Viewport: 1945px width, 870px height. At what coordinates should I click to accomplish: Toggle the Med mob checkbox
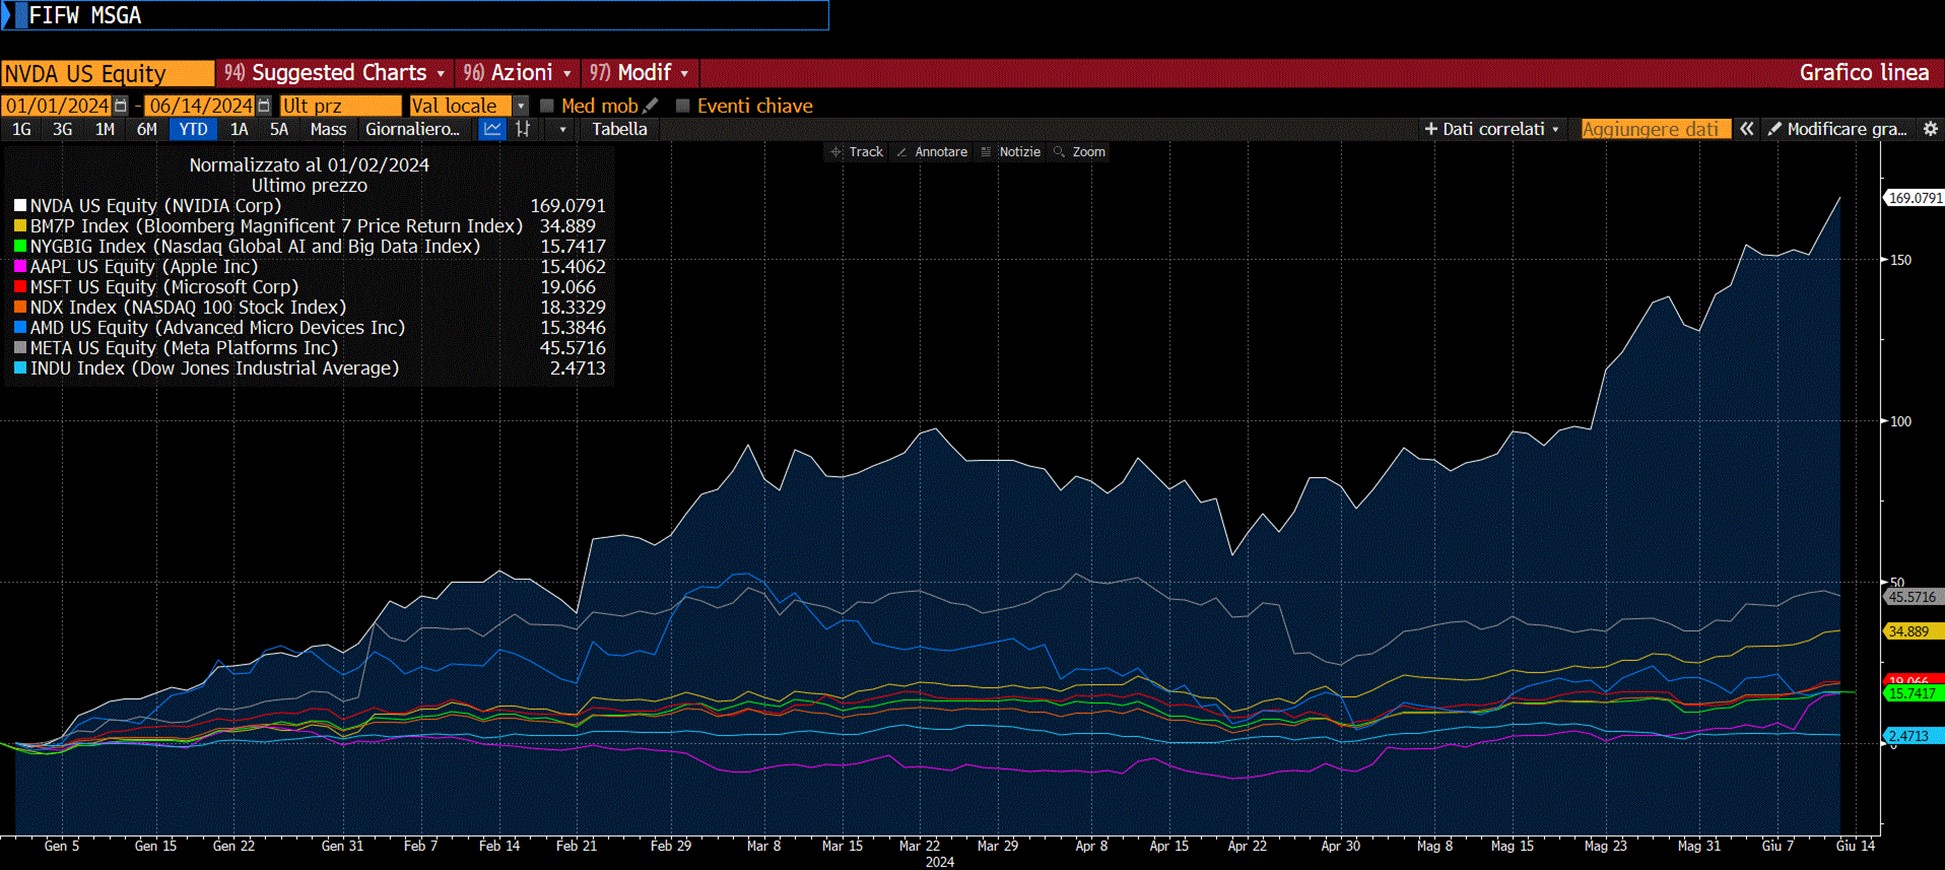(547, 105)
